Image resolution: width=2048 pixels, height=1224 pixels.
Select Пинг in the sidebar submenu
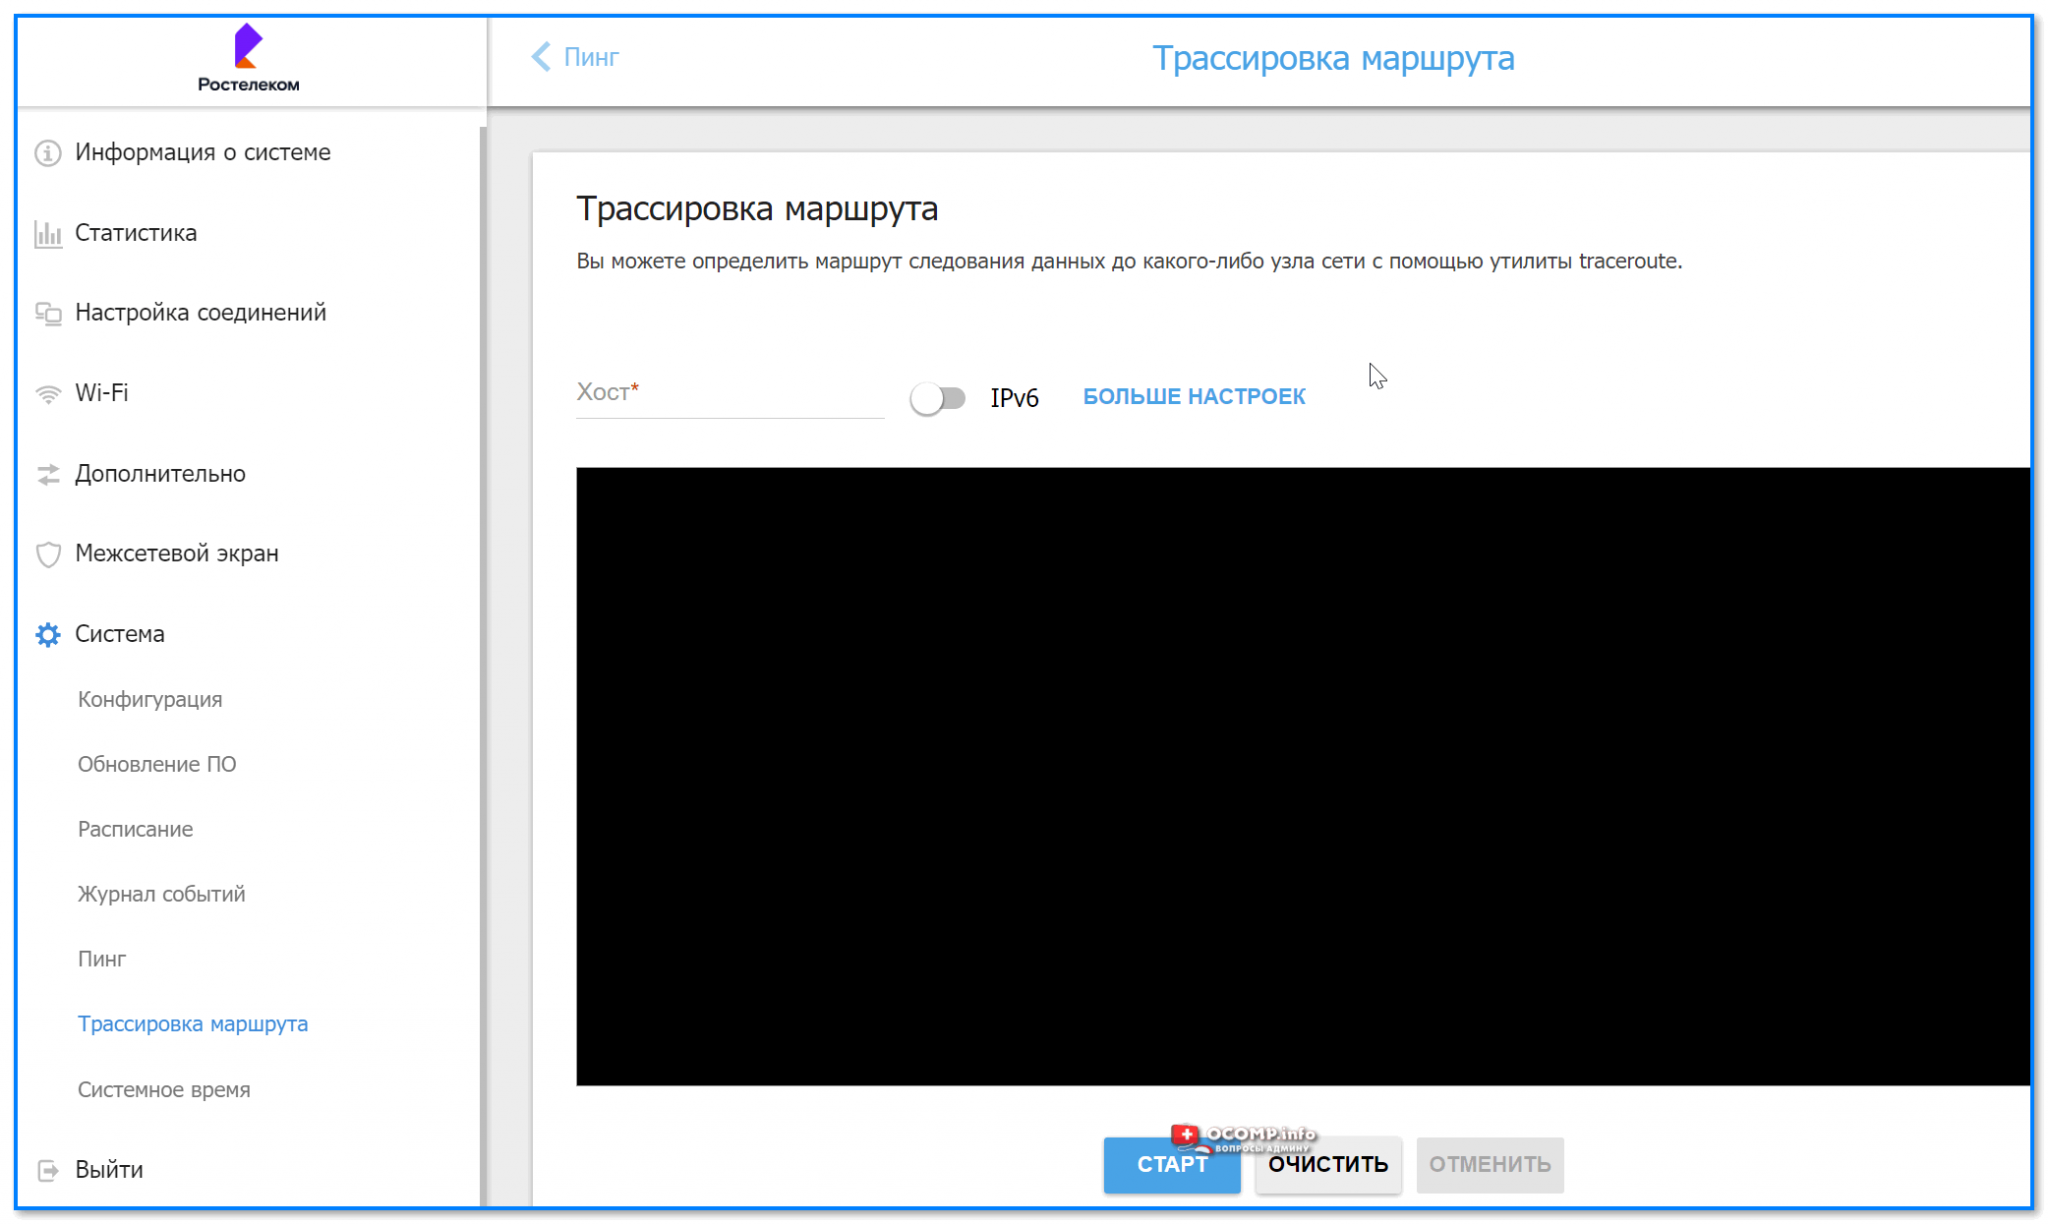[x=102, y=959]
